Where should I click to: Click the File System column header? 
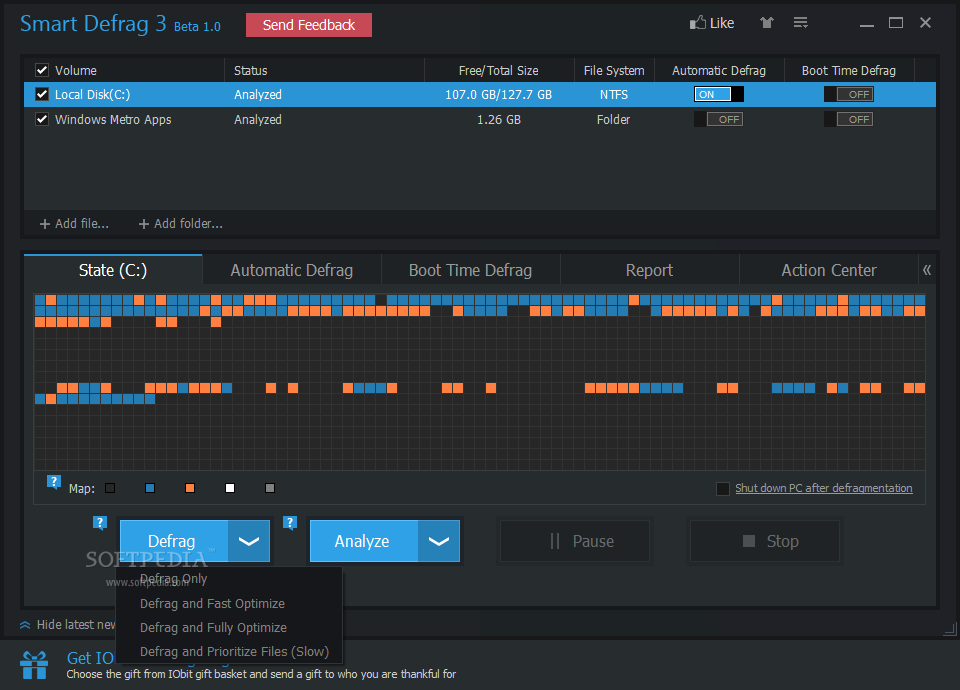(x=614, y=70)
